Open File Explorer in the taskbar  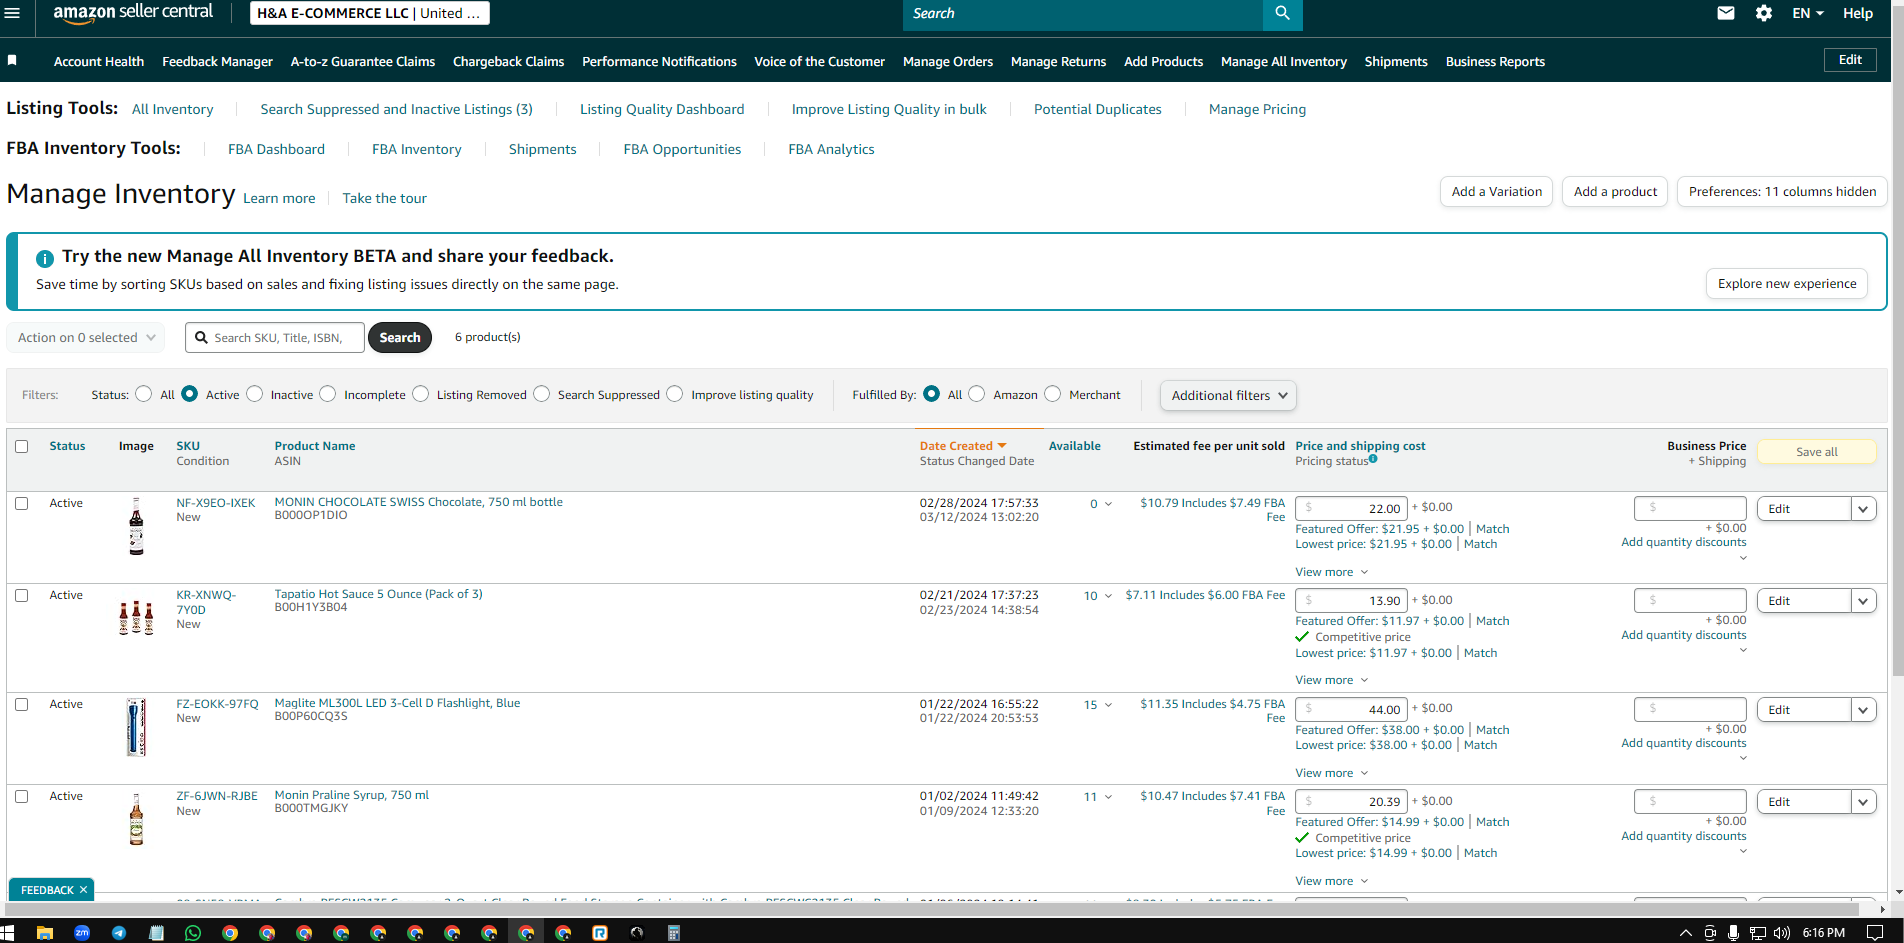coord(45,933)
